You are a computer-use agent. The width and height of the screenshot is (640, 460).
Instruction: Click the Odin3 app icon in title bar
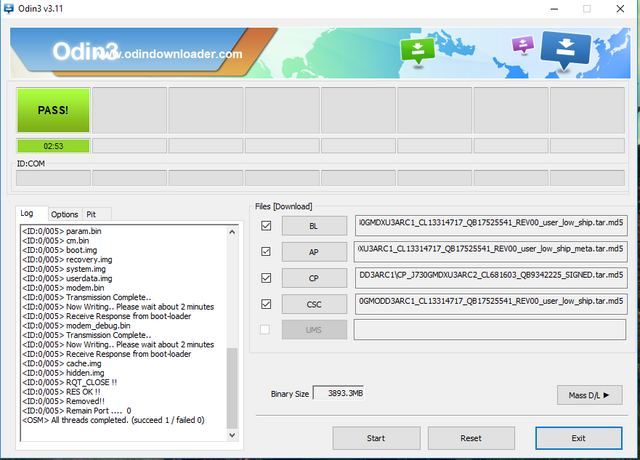8,9
